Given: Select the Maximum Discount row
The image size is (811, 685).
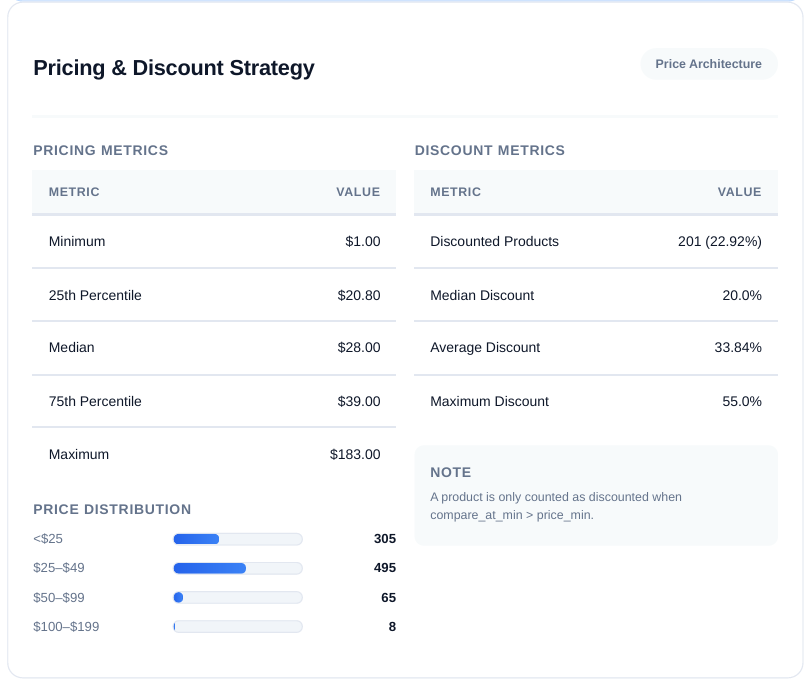Looking at the screenshot, I should pyautogui.click(x=596, y=401).
